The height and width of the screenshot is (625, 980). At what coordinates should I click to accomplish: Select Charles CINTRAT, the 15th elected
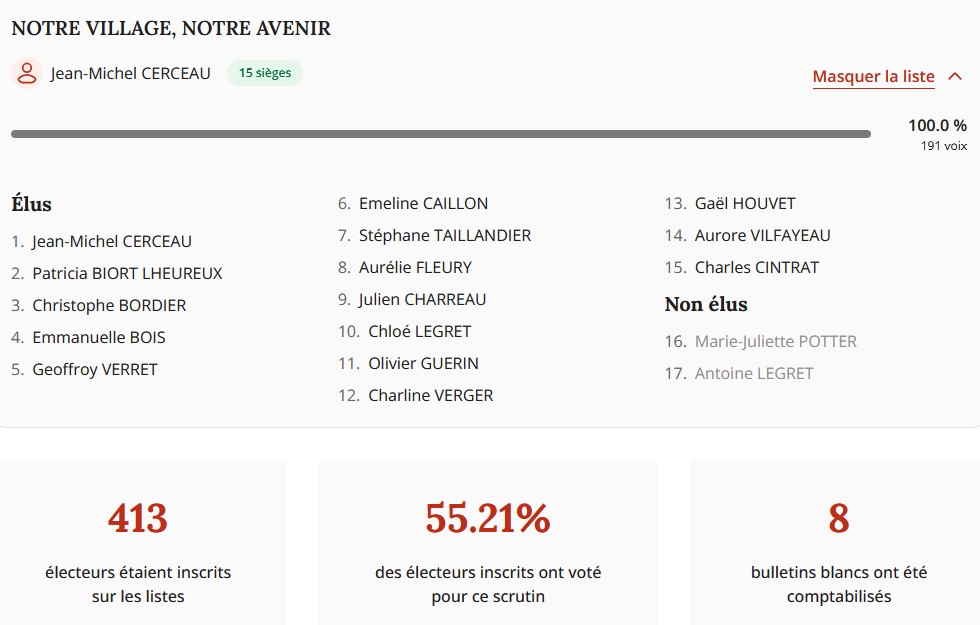[756, 267]
